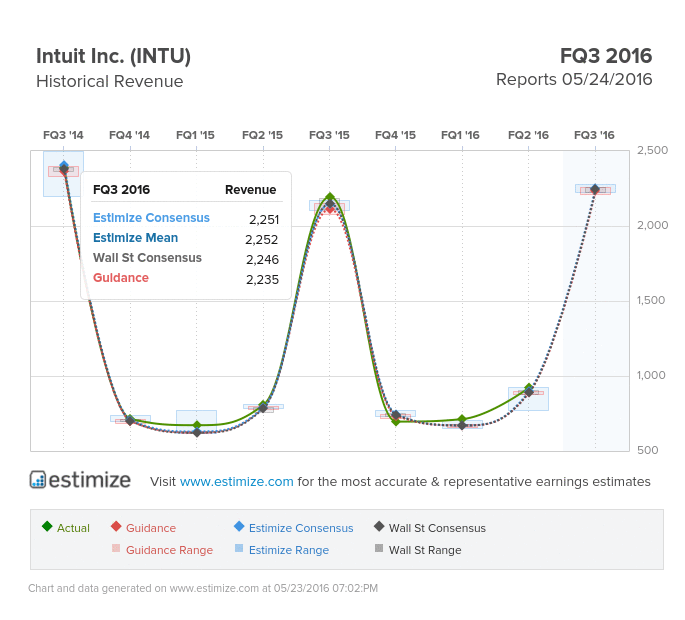The image size is (685, 620).
Task: Click the 2,000 y-axis label
Action: (x=652, y=225)
